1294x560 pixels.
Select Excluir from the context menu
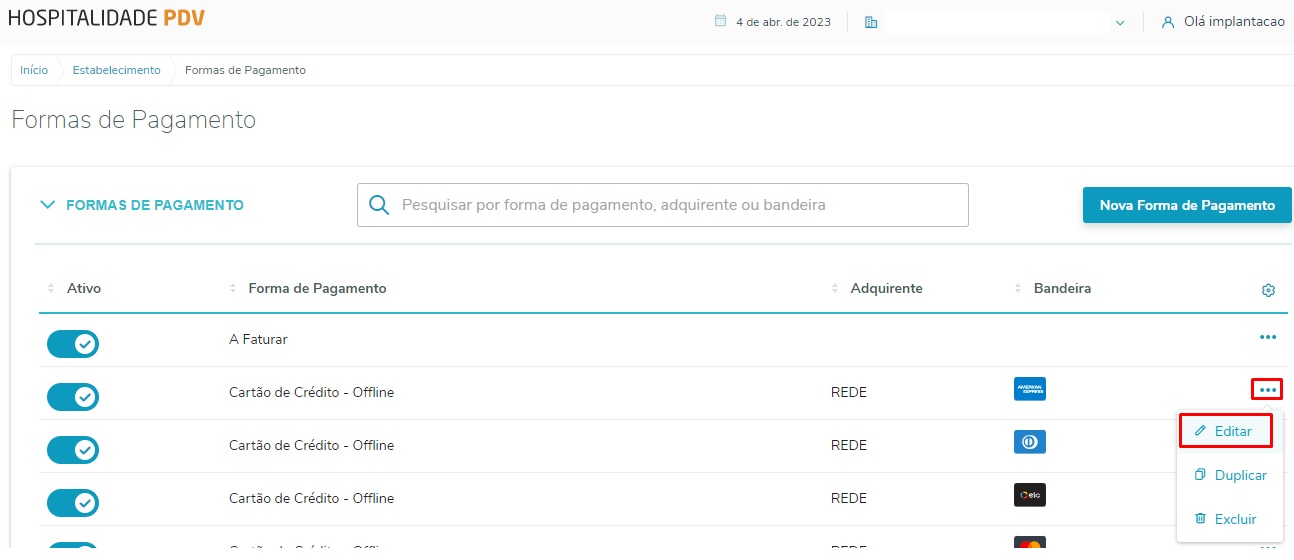tap(1225, 519)
